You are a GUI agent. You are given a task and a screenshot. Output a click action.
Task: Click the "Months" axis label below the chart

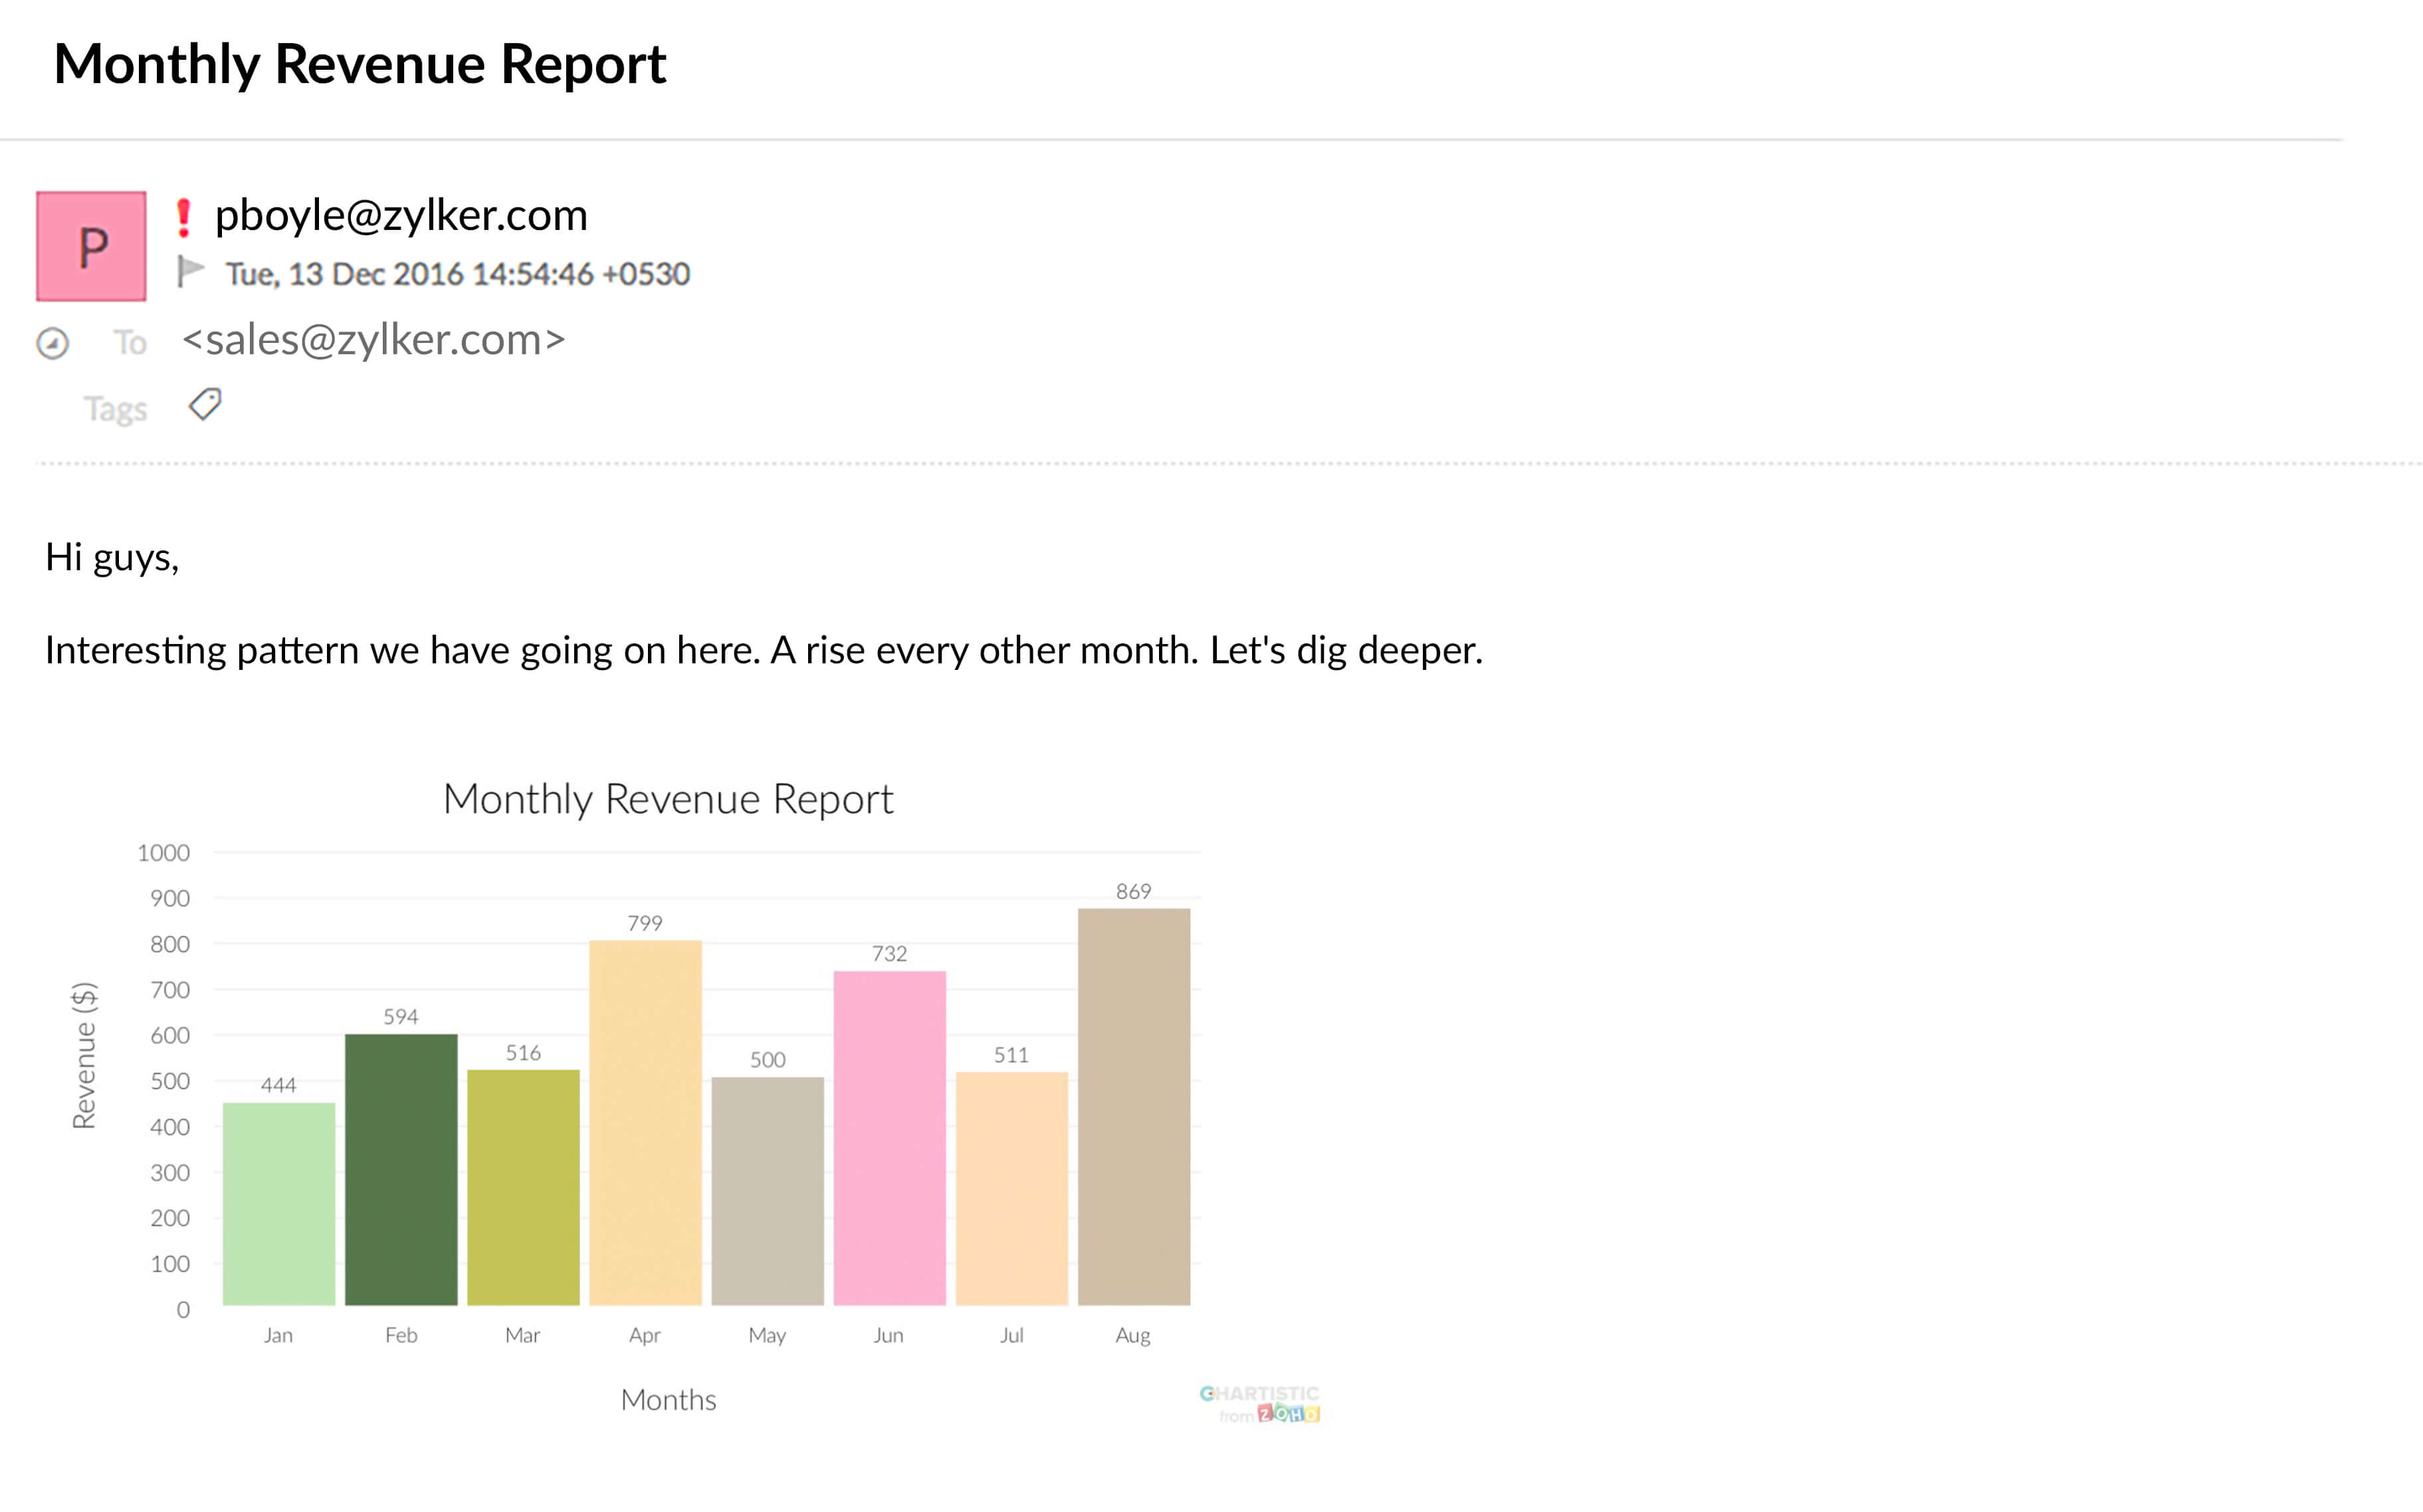(x=668, y=1399)
